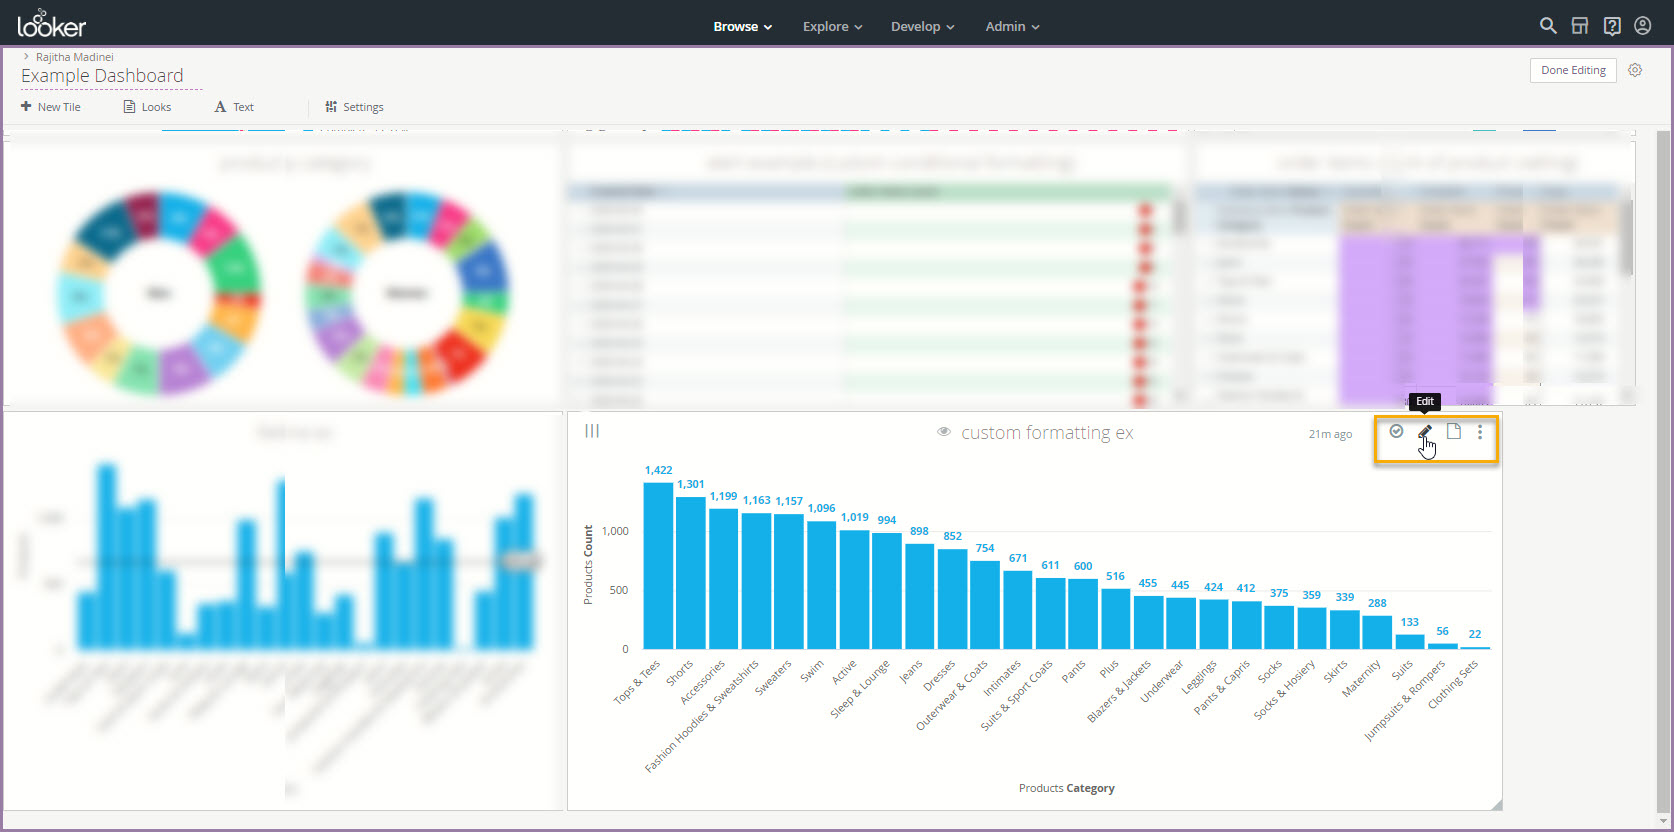
Task: Open the Admin menu
Action: [1012, 27]
